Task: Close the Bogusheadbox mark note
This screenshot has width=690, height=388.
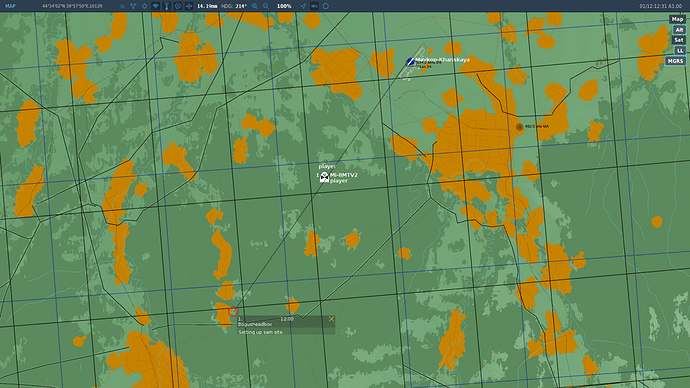Action: click(x=331, y=319)
